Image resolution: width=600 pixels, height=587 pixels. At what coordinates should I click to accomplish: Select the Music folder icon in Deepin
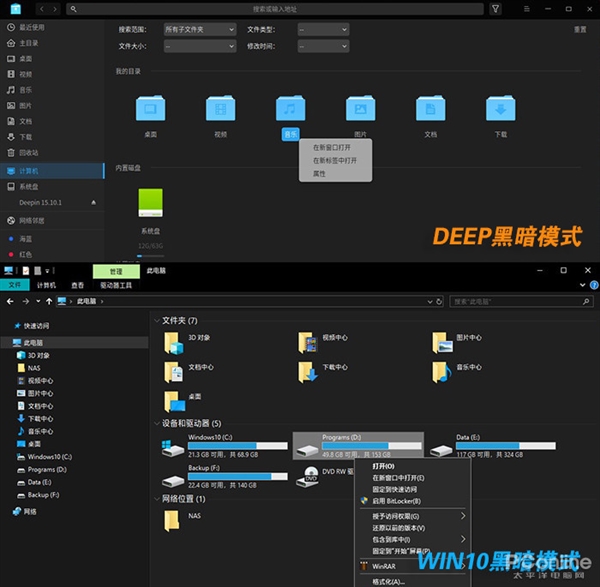tap(290, 108)
